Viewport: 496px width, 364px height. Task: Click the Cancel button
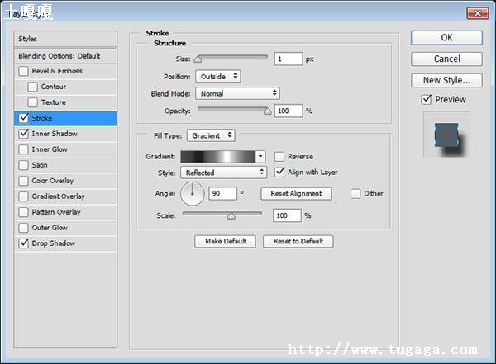447,59
